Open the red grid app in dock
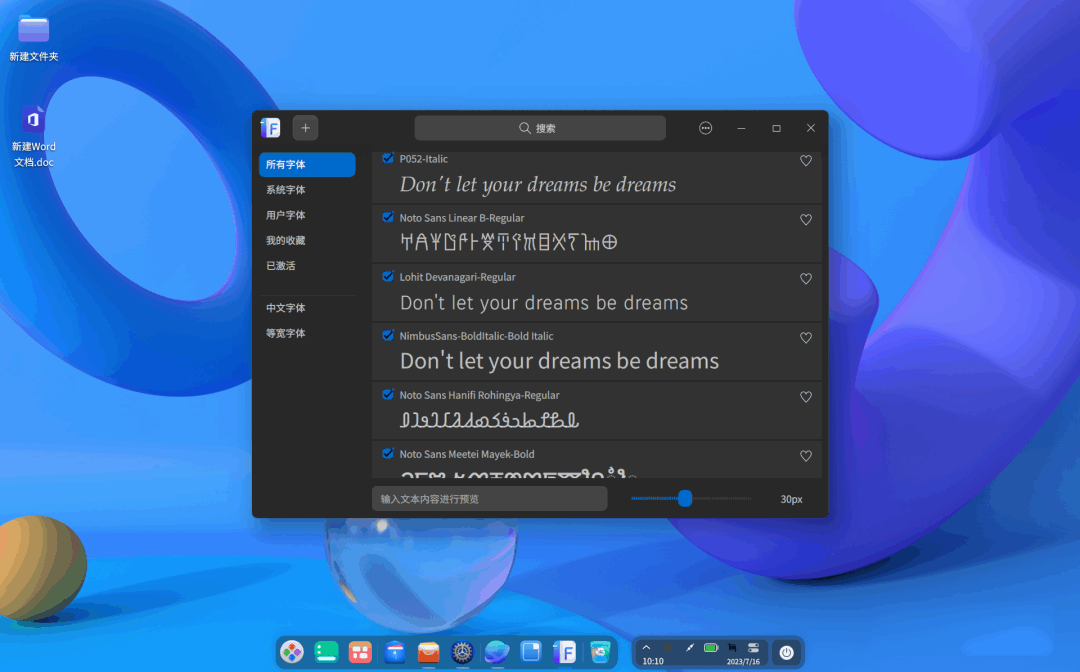 tap(360, 651)
